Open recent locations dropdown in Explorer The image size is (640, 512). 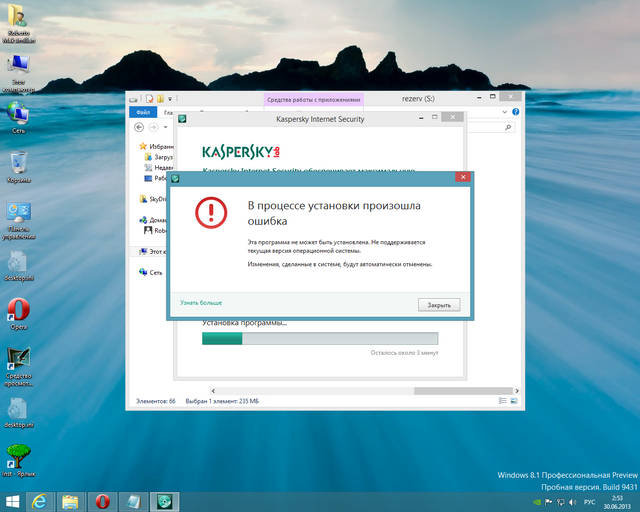click(165, 127)
